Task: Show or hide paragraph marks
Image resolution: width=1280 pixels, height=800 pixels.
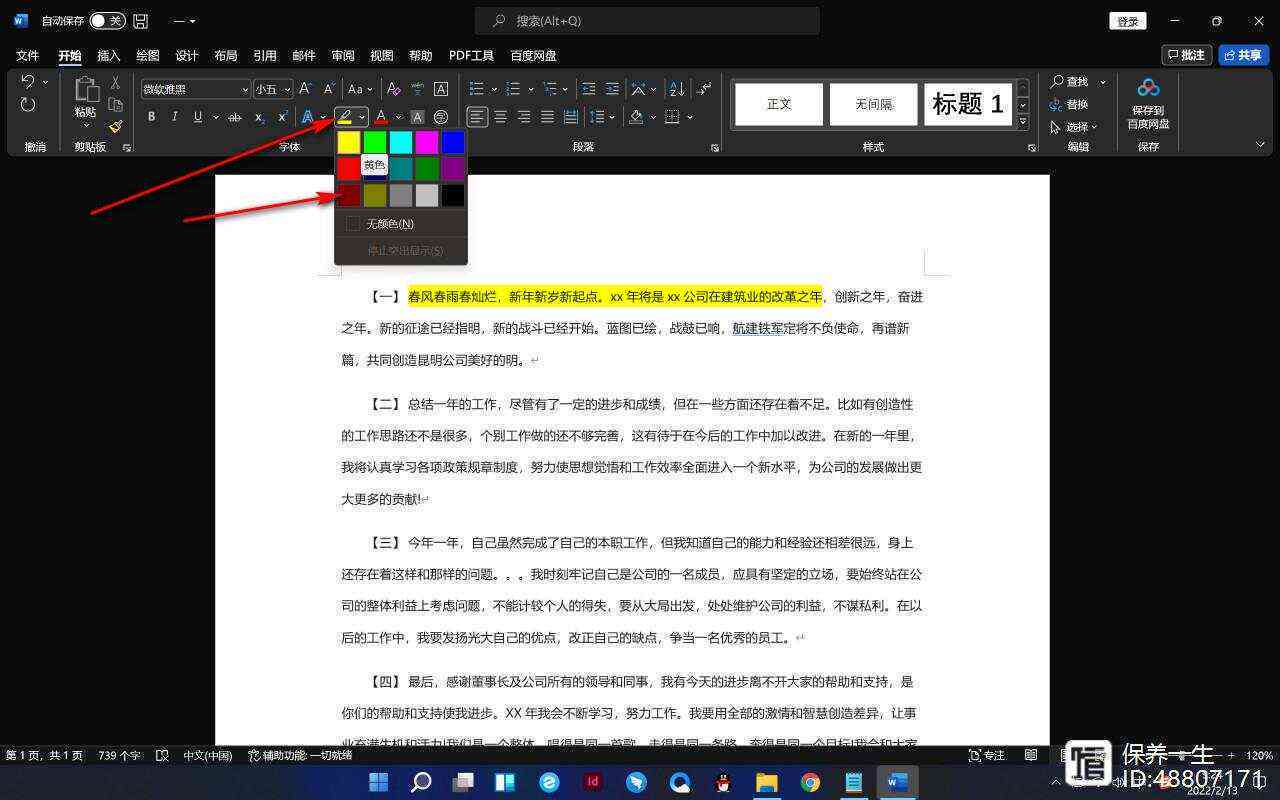Action: 704,89
